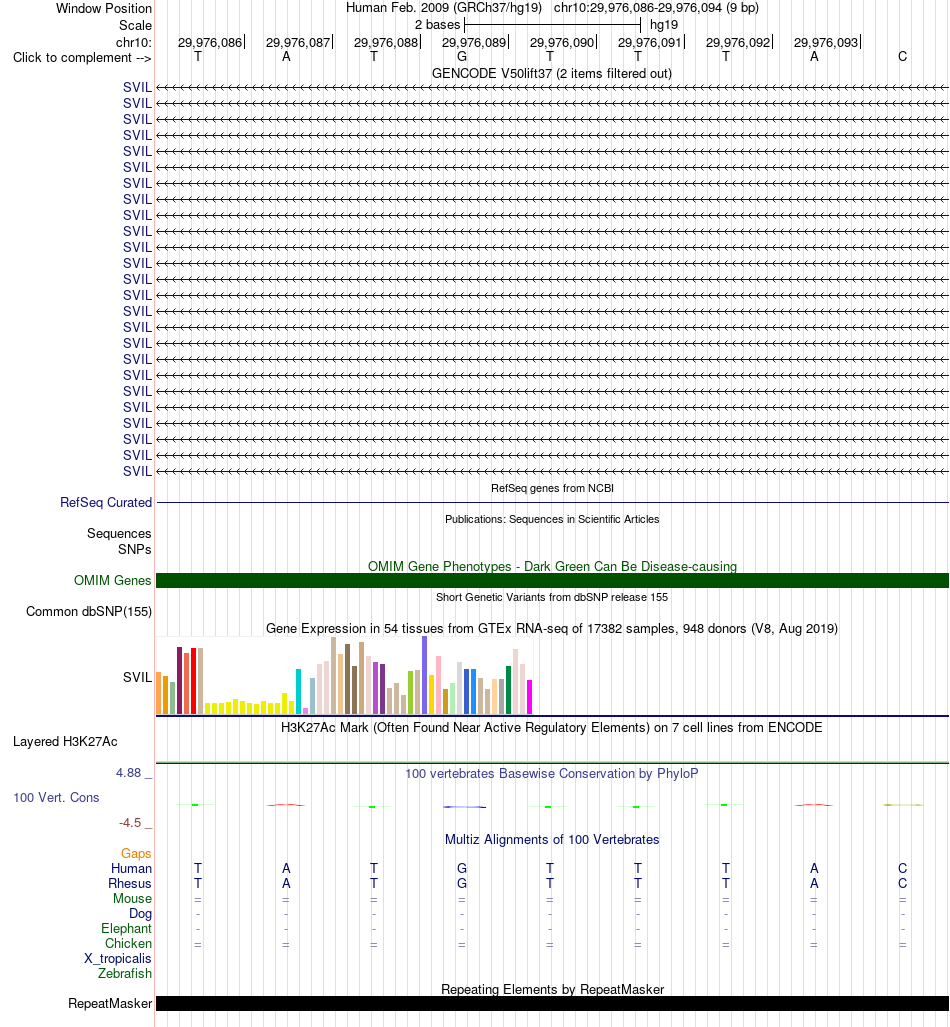The height and width of the screenshot is (1027, 950).
Task: Click the Elephant species label
Action: pyautogui.click(x=126, y=929)
